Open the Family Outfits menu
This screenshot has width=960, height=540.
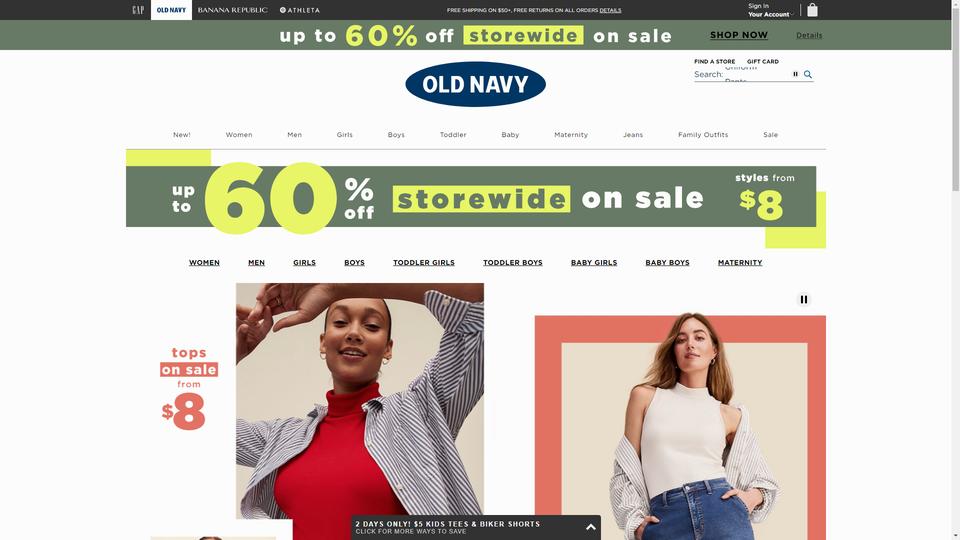703,135
